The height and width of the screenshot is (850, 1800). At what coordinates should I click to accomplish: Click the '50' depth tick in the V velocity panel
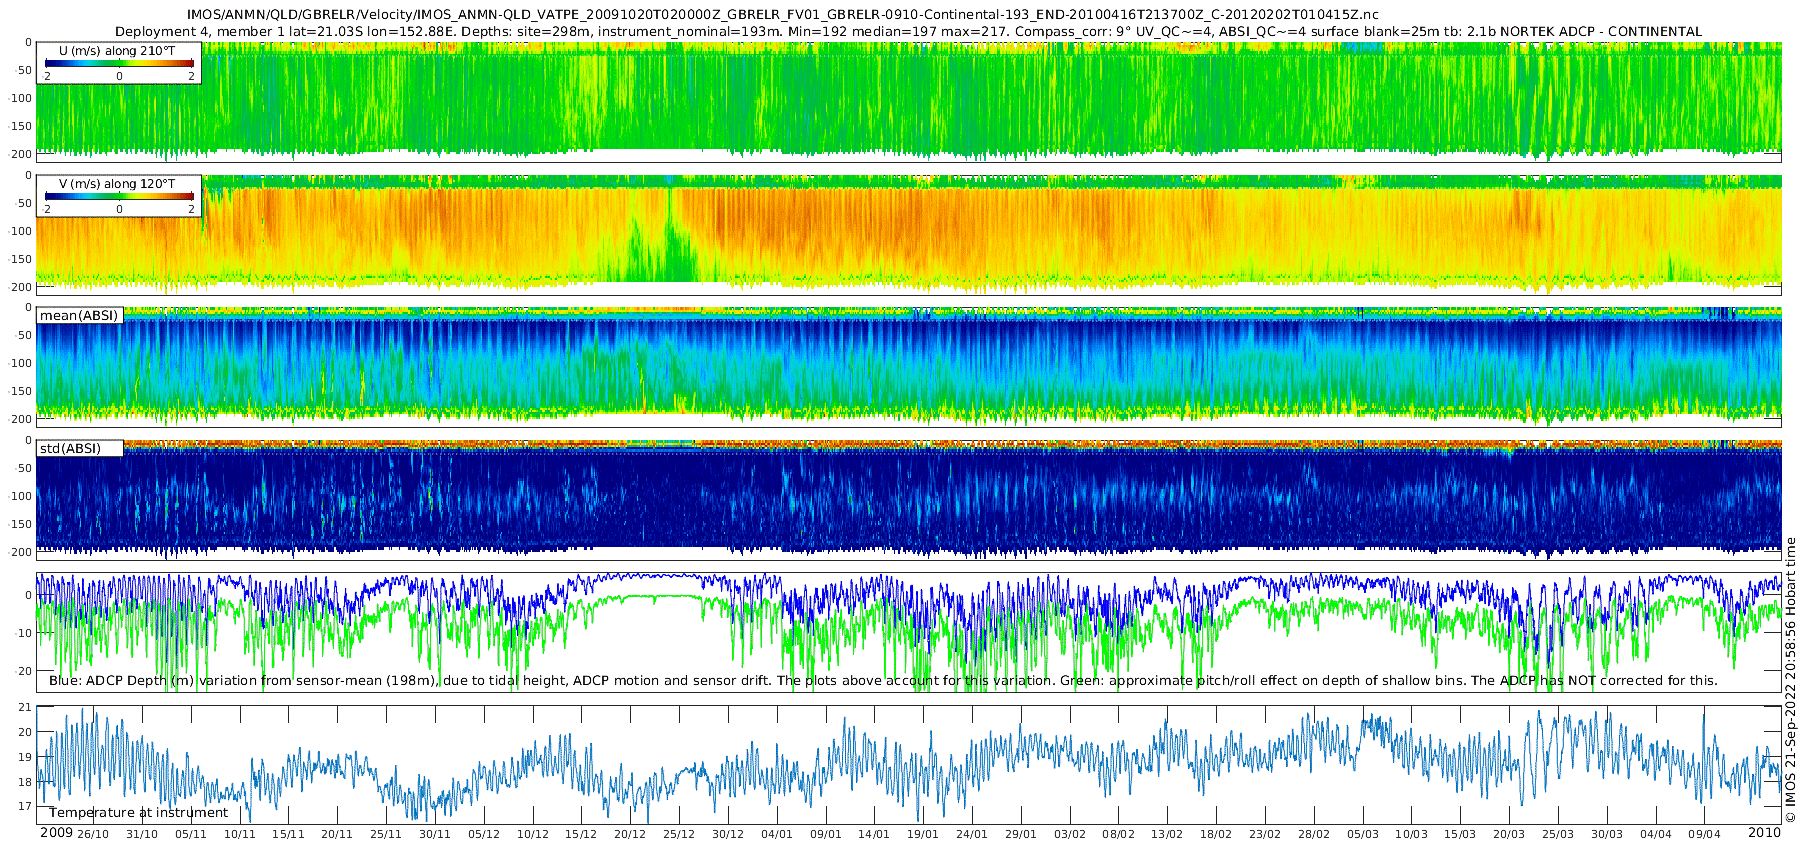click(24, 203)
